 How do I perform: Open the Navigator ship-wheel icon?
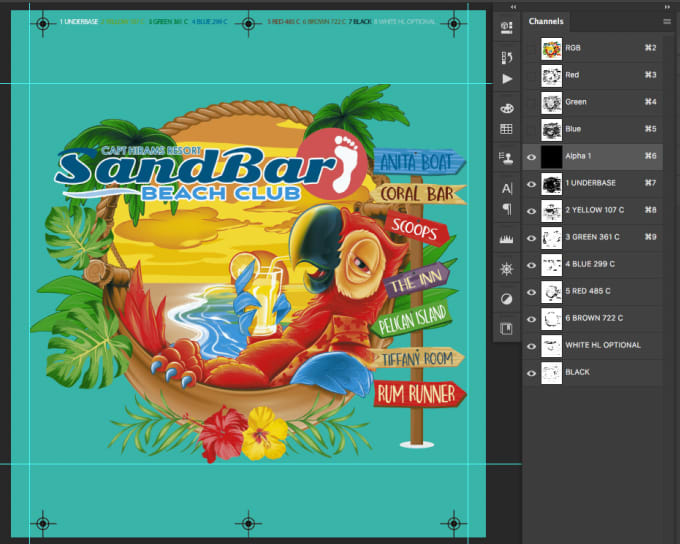pyautogui.click(x=507, y=269)
